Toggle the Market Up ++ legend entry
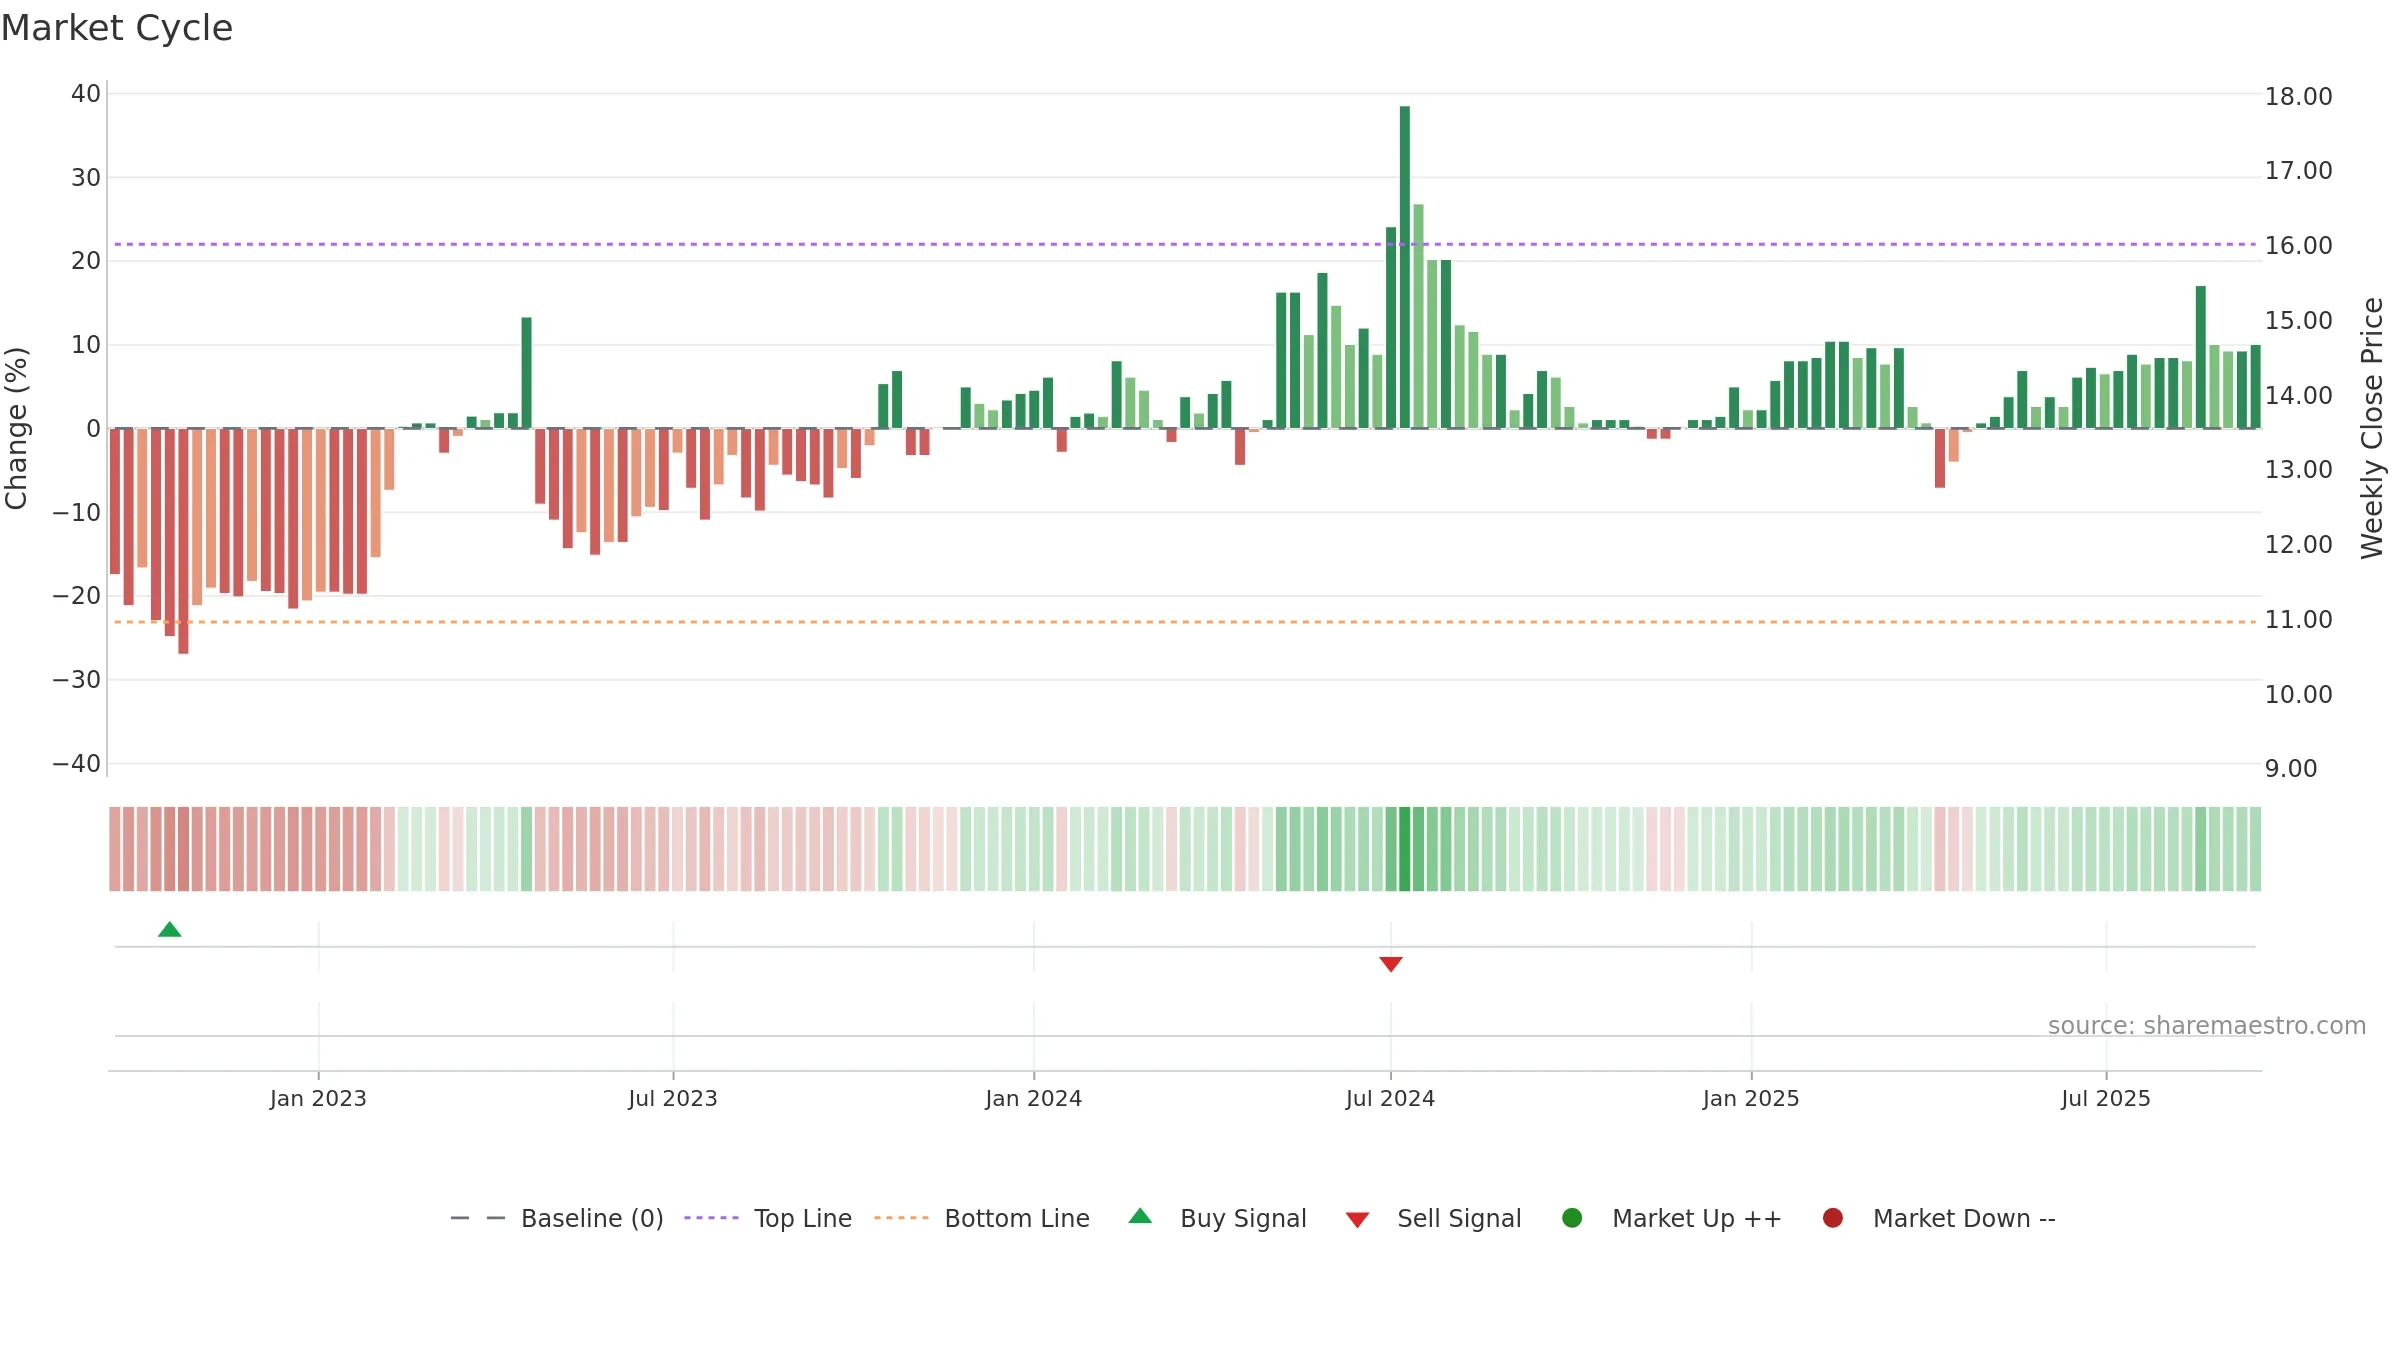Viewport: 2400px width, 1350px height. [1671, 1219]
